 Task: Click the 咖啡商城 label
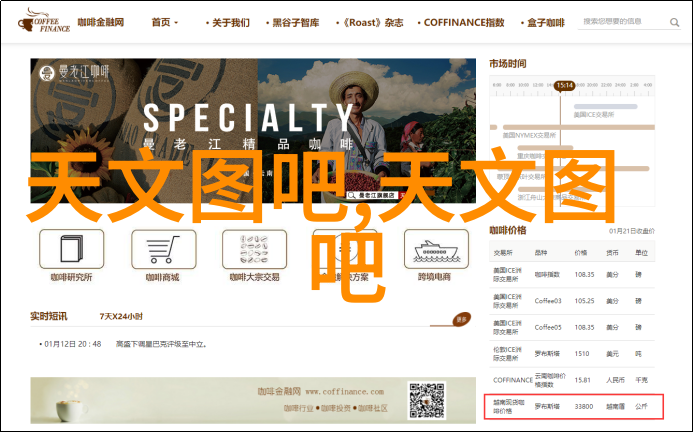[163, 277]
